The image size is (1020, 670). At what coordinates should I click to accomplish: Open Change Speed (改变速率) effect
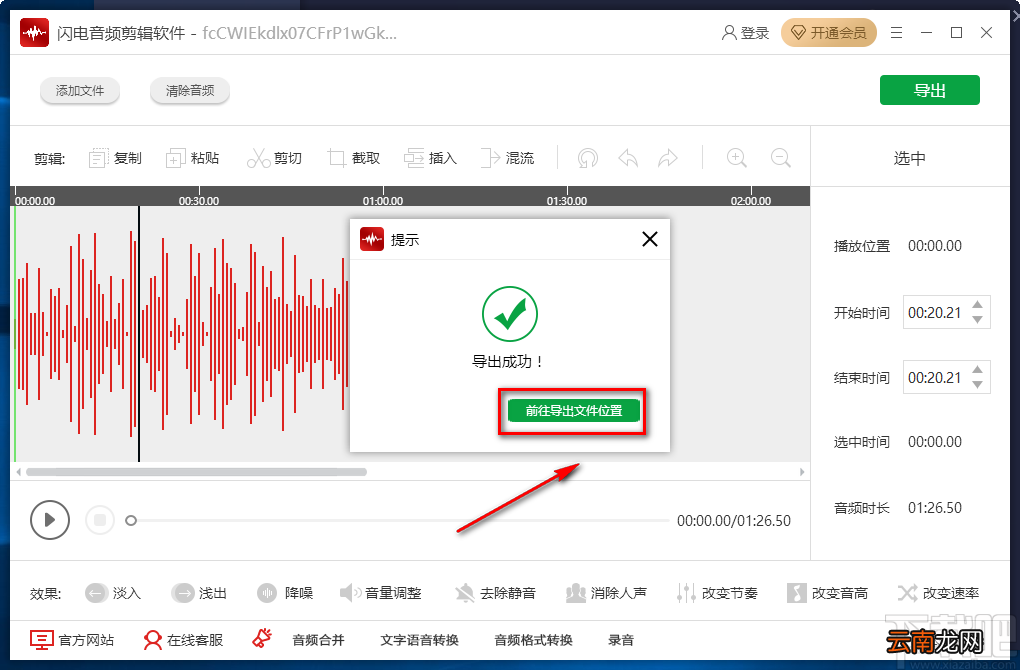938,593
